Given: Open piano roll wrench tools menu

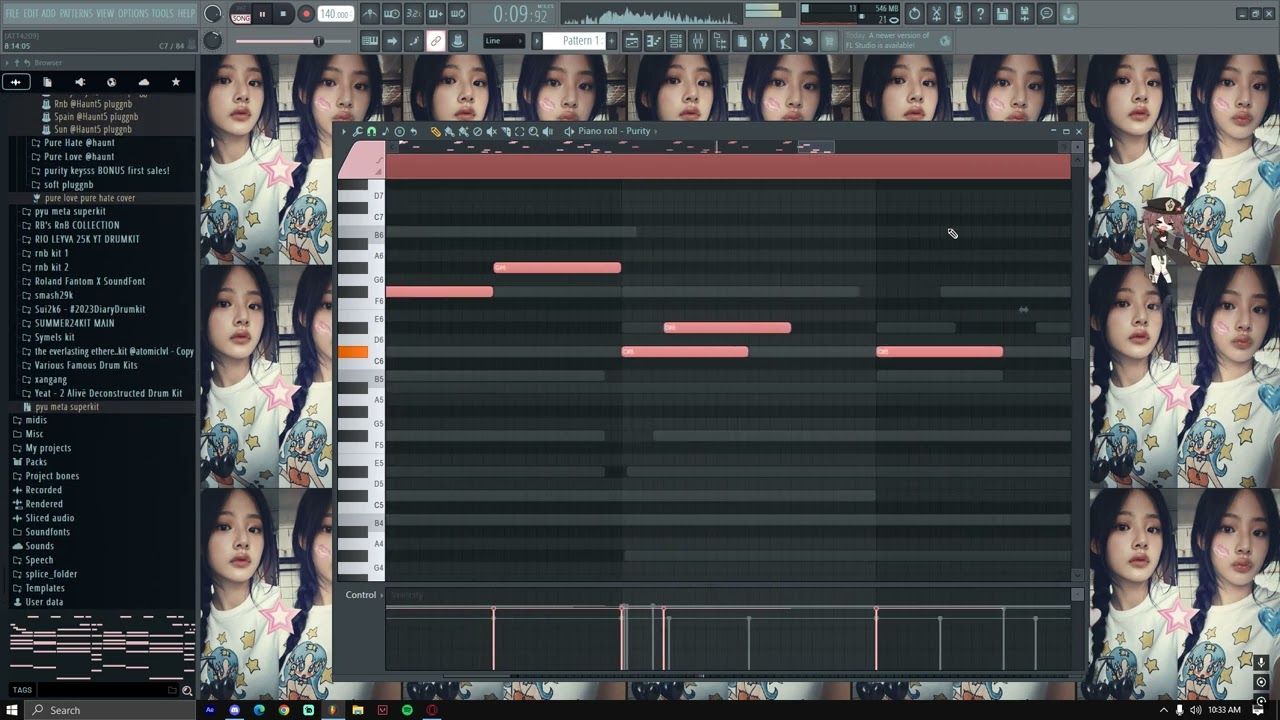Looking at the screenshot, I should (358, 132).
